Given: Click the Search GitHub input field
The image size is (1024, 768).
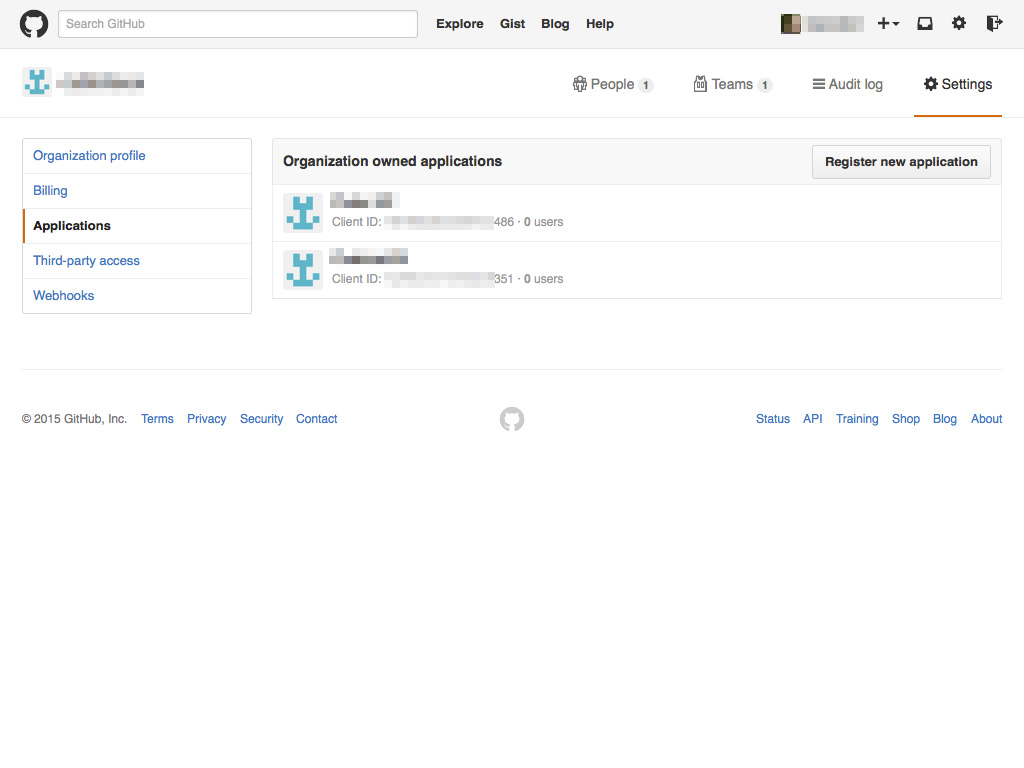Looking at the screenshot, I should coord(237,23).
